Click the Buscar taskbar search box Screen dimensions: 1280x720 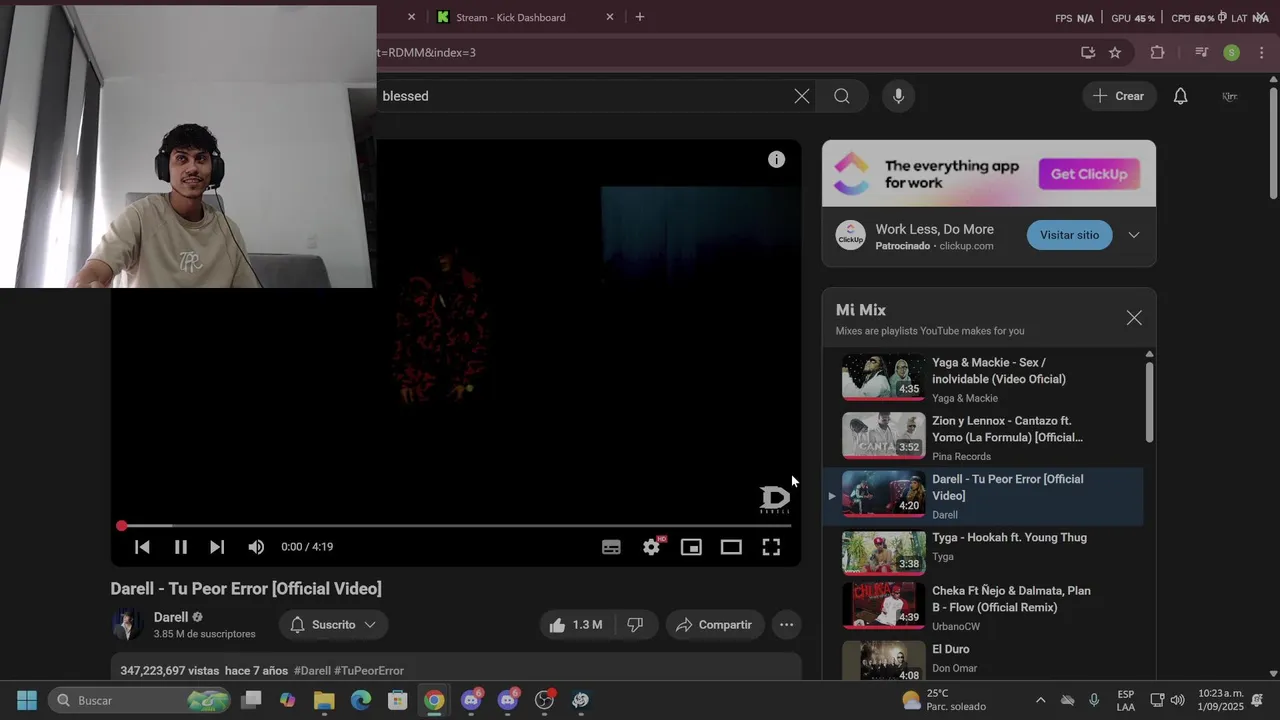140,700
